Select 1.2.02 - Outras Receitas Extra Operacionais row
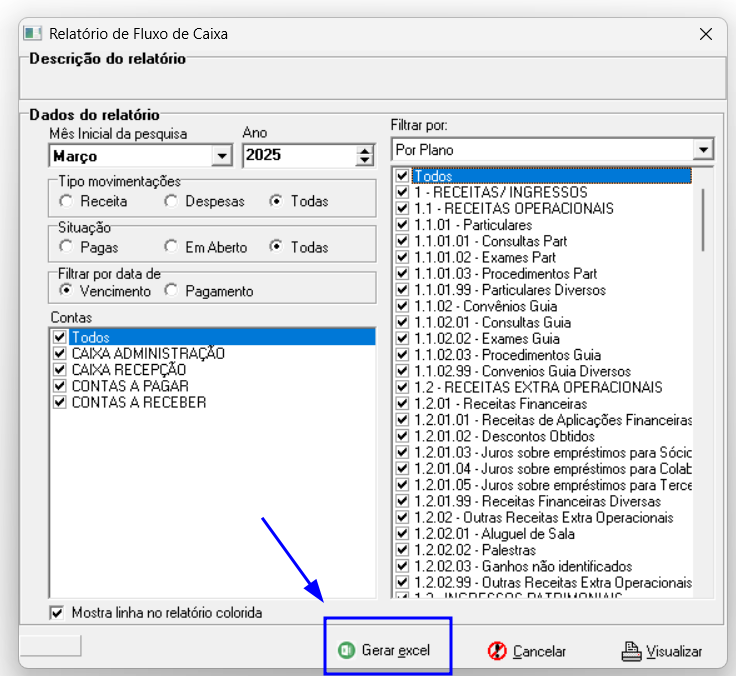The width and height of the screenshot is (736, 676). click(544, 518)
